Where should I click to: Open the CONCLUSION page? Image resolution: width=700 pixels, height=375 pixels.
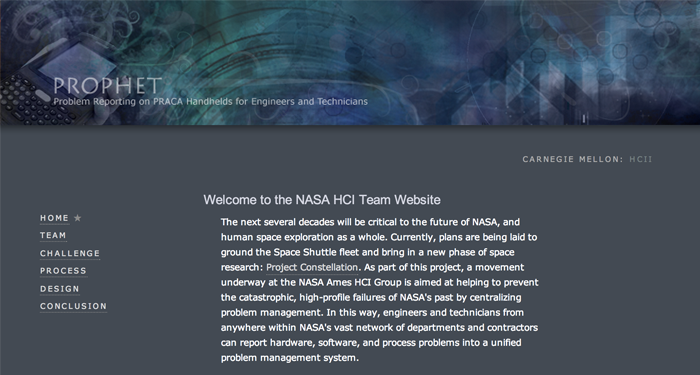(x=74, y=306)
